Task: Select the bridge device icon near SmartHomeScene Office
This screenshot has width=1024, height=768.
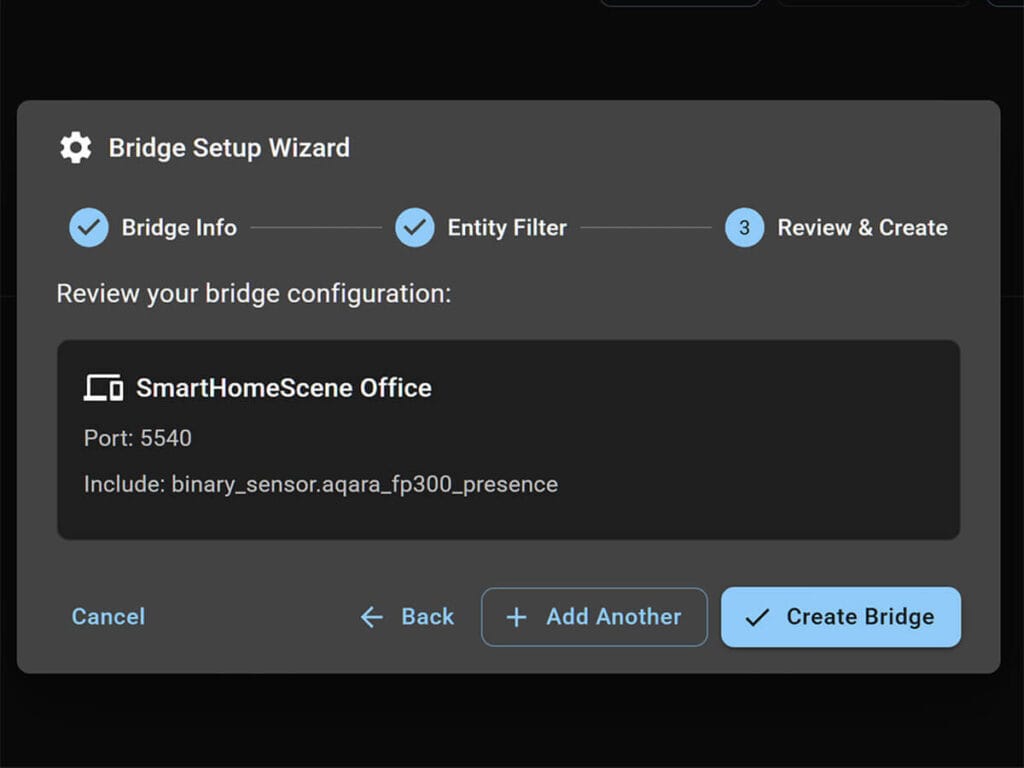Action: click(102, 387)
